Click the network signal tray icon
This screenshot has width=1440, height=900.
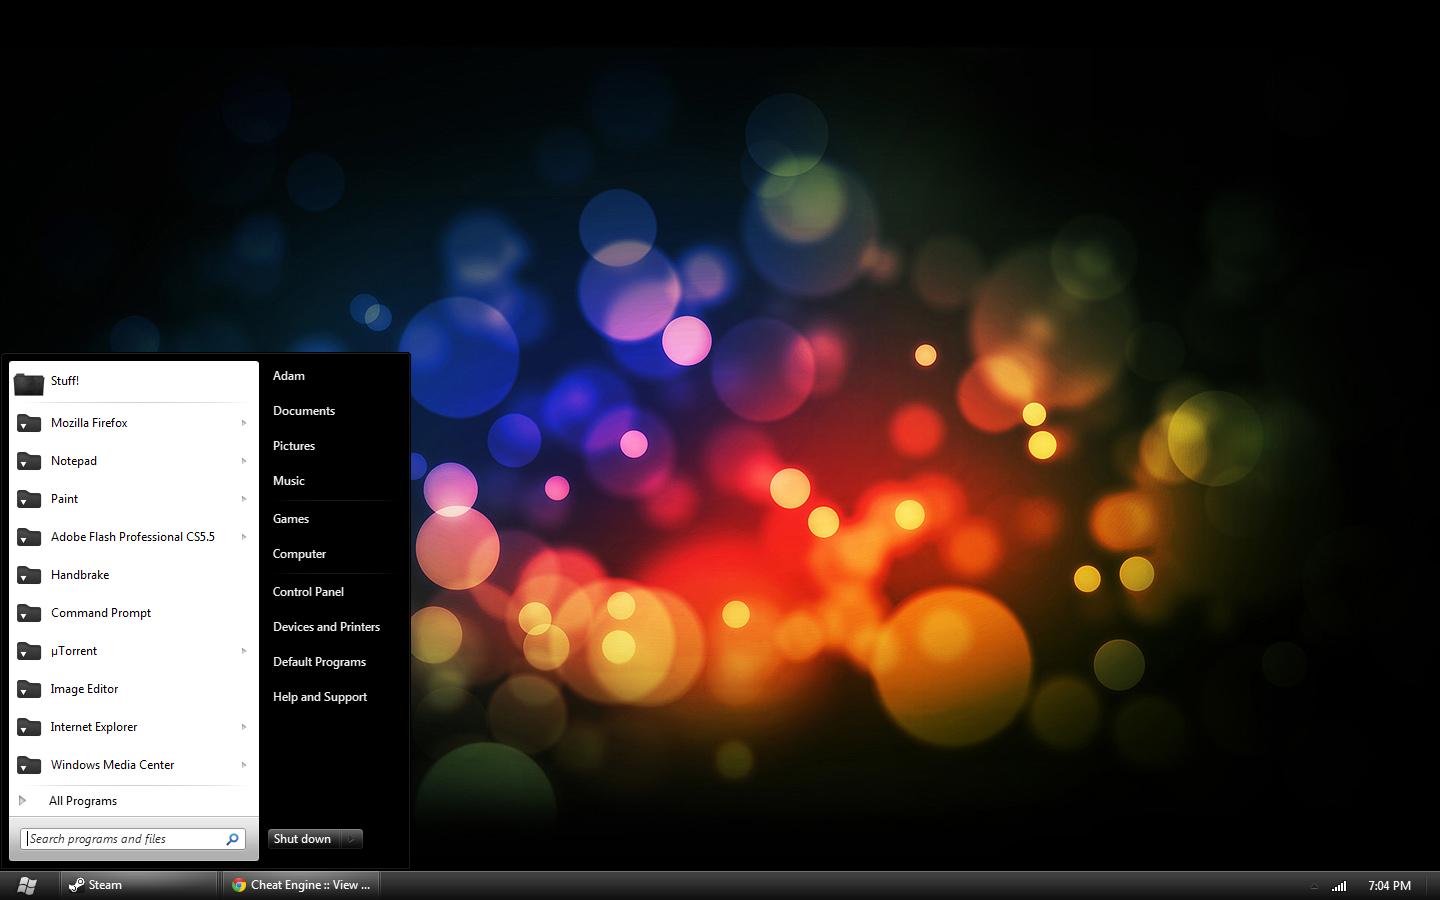1339,886
